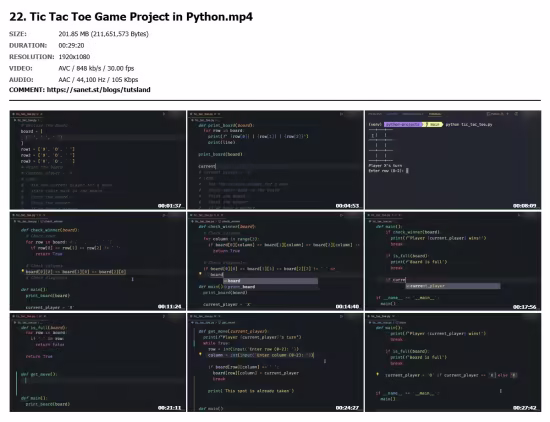Viewport: 550px width, 422px height.
Task: Open the get_move thumbnail at 00:24:27
Action: click(275, 362)
